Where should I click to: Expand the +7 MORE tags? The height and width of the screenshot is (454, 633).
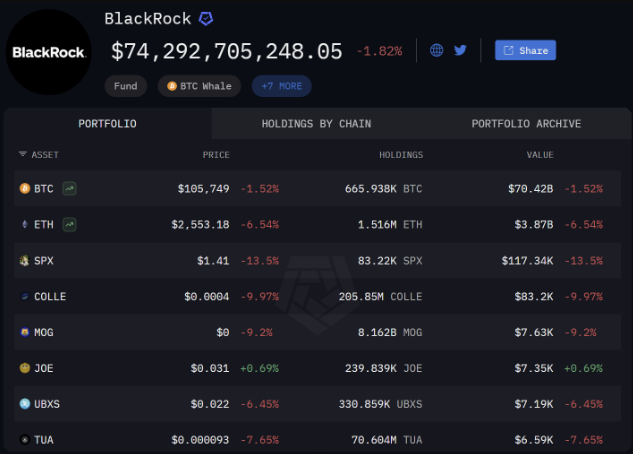pyautogui.click(x=281, y=86)
